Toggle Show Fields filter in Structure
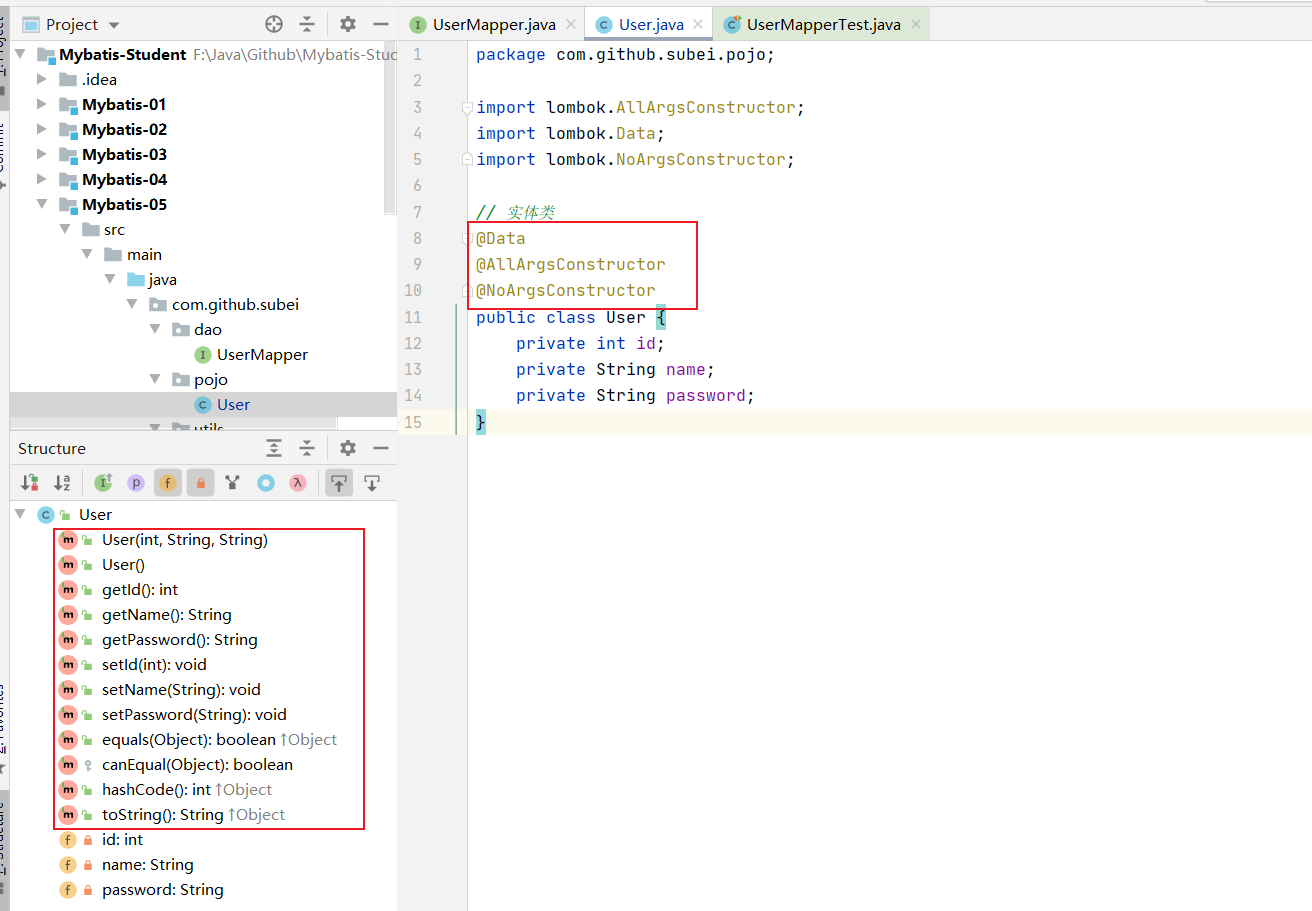Screen dimensions: 1312x911 coord(168,483)
